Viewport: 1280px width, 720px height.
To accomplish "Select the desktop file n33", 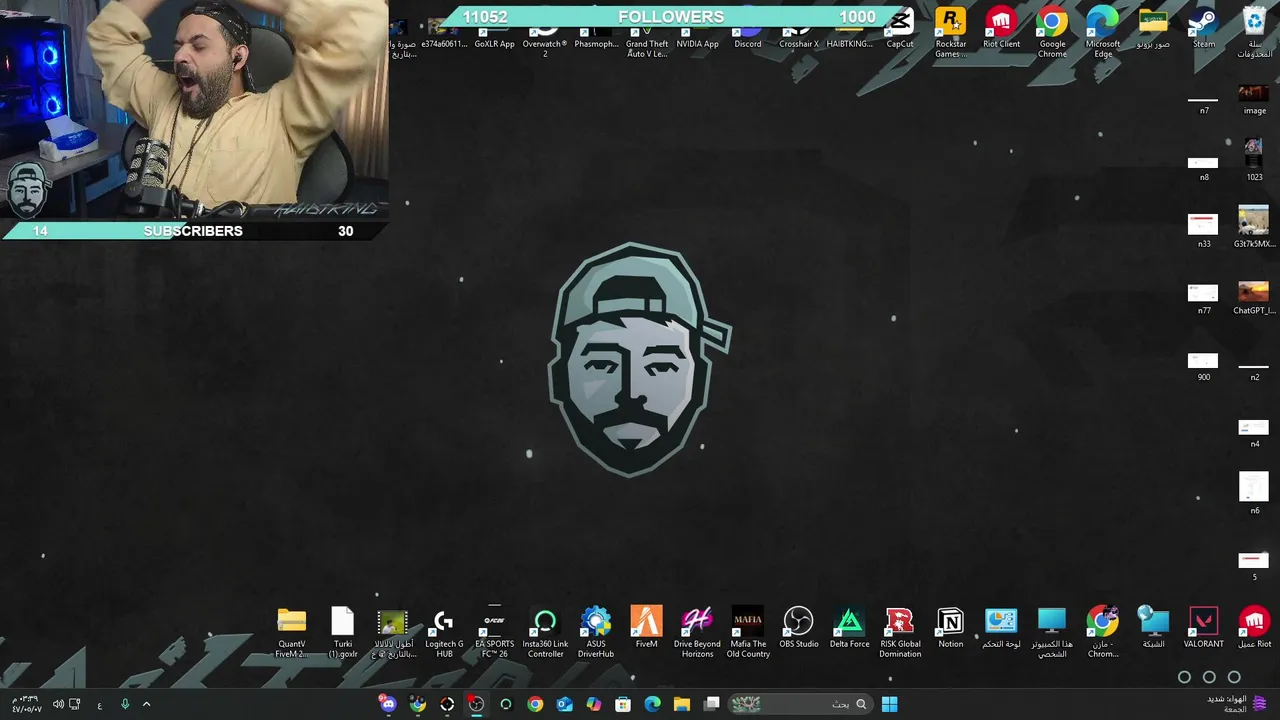I will [x=1203, y=230].
